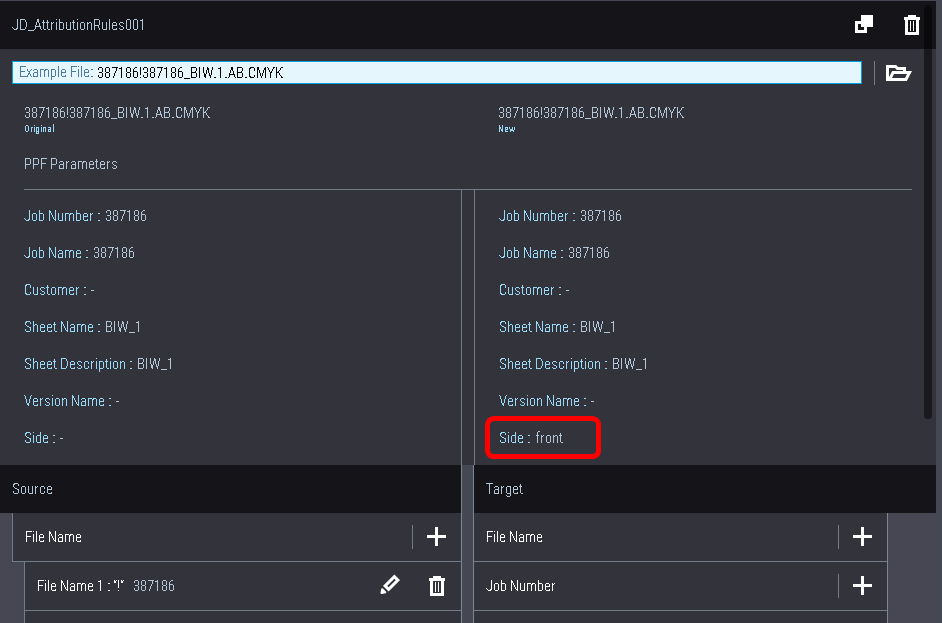Click Original 'Job Number : 387186' text
Screen dimensions: 942x623
[85, 216]
